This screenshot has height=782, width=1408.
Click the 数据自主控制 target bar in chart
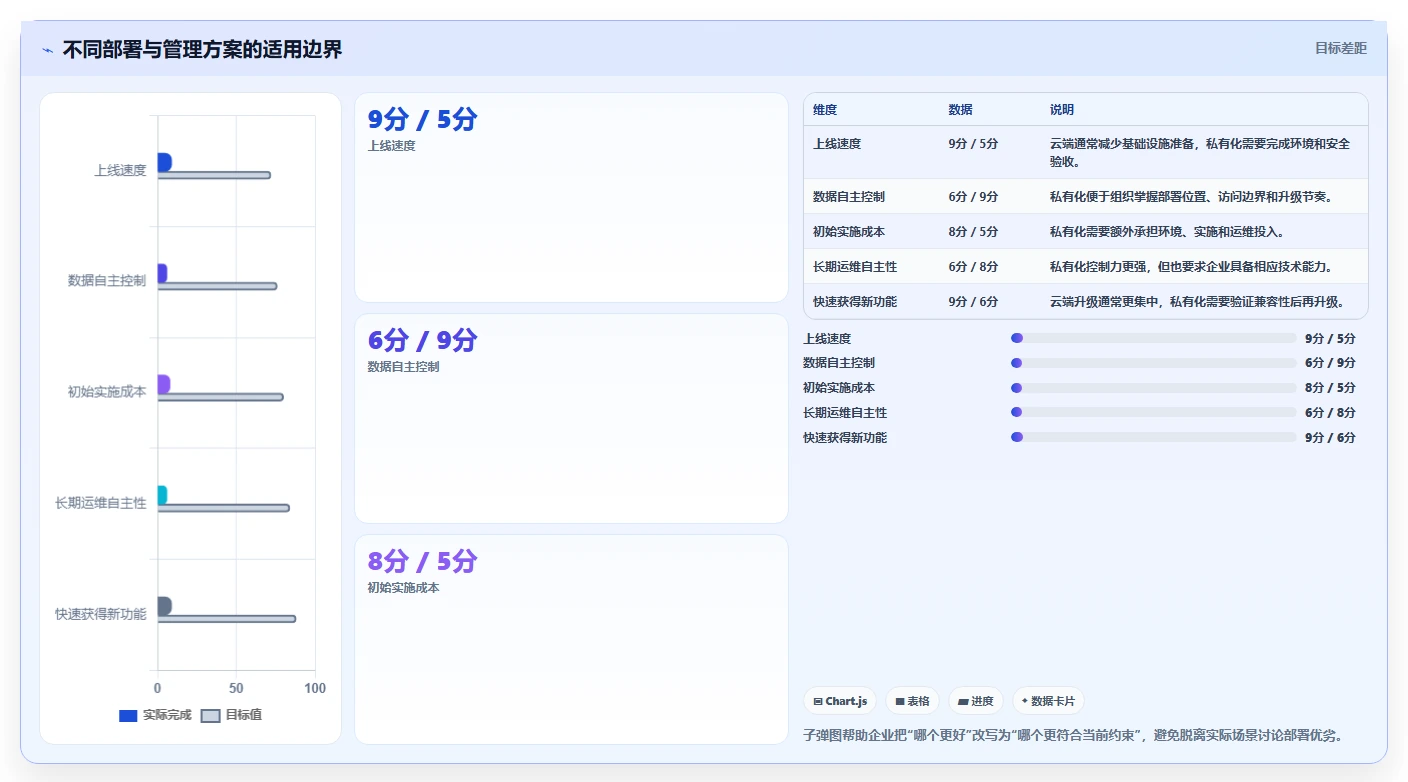tap(217, 286)
